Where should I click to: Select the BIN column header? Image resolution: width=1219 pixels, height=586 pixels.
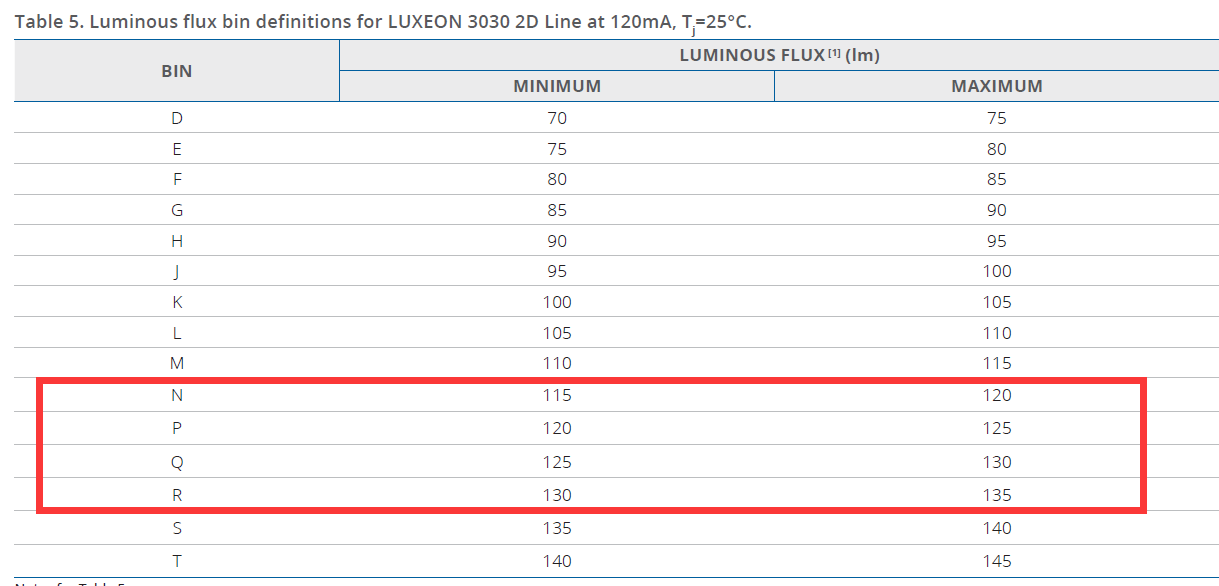[x=177, y=71]
